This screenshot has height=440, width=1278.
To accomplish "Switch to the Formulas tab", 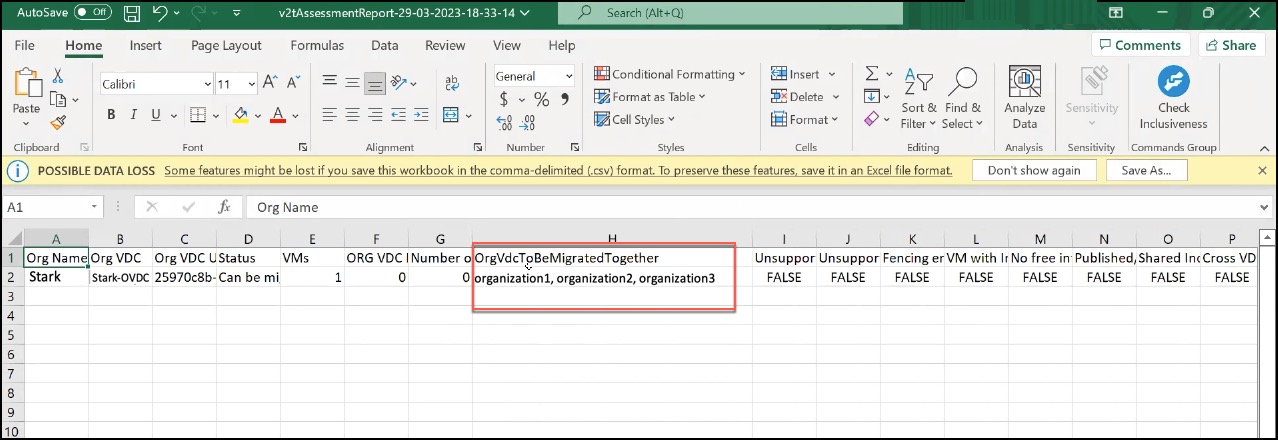I will pyautogui.click(x=317, y=45).
